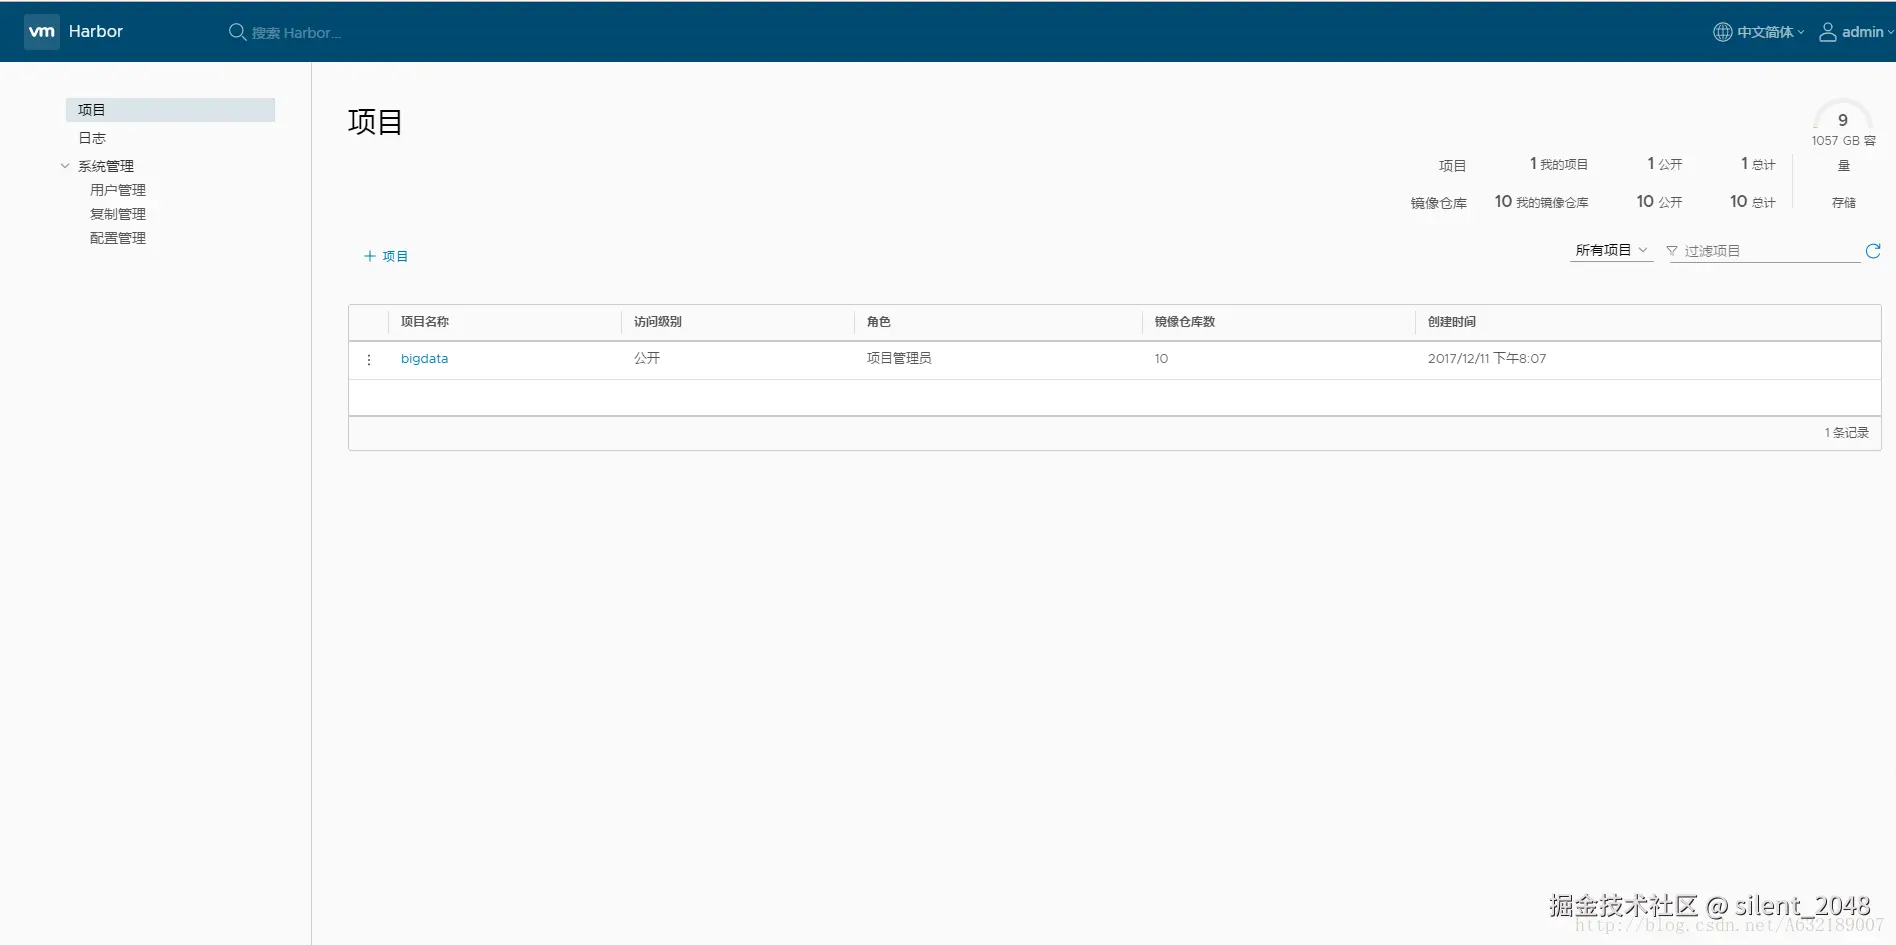Focus the 搜索 Harbor search field
Viewport: 1896px width, 945px height.
pyautogui.click(x=296, y=33)
